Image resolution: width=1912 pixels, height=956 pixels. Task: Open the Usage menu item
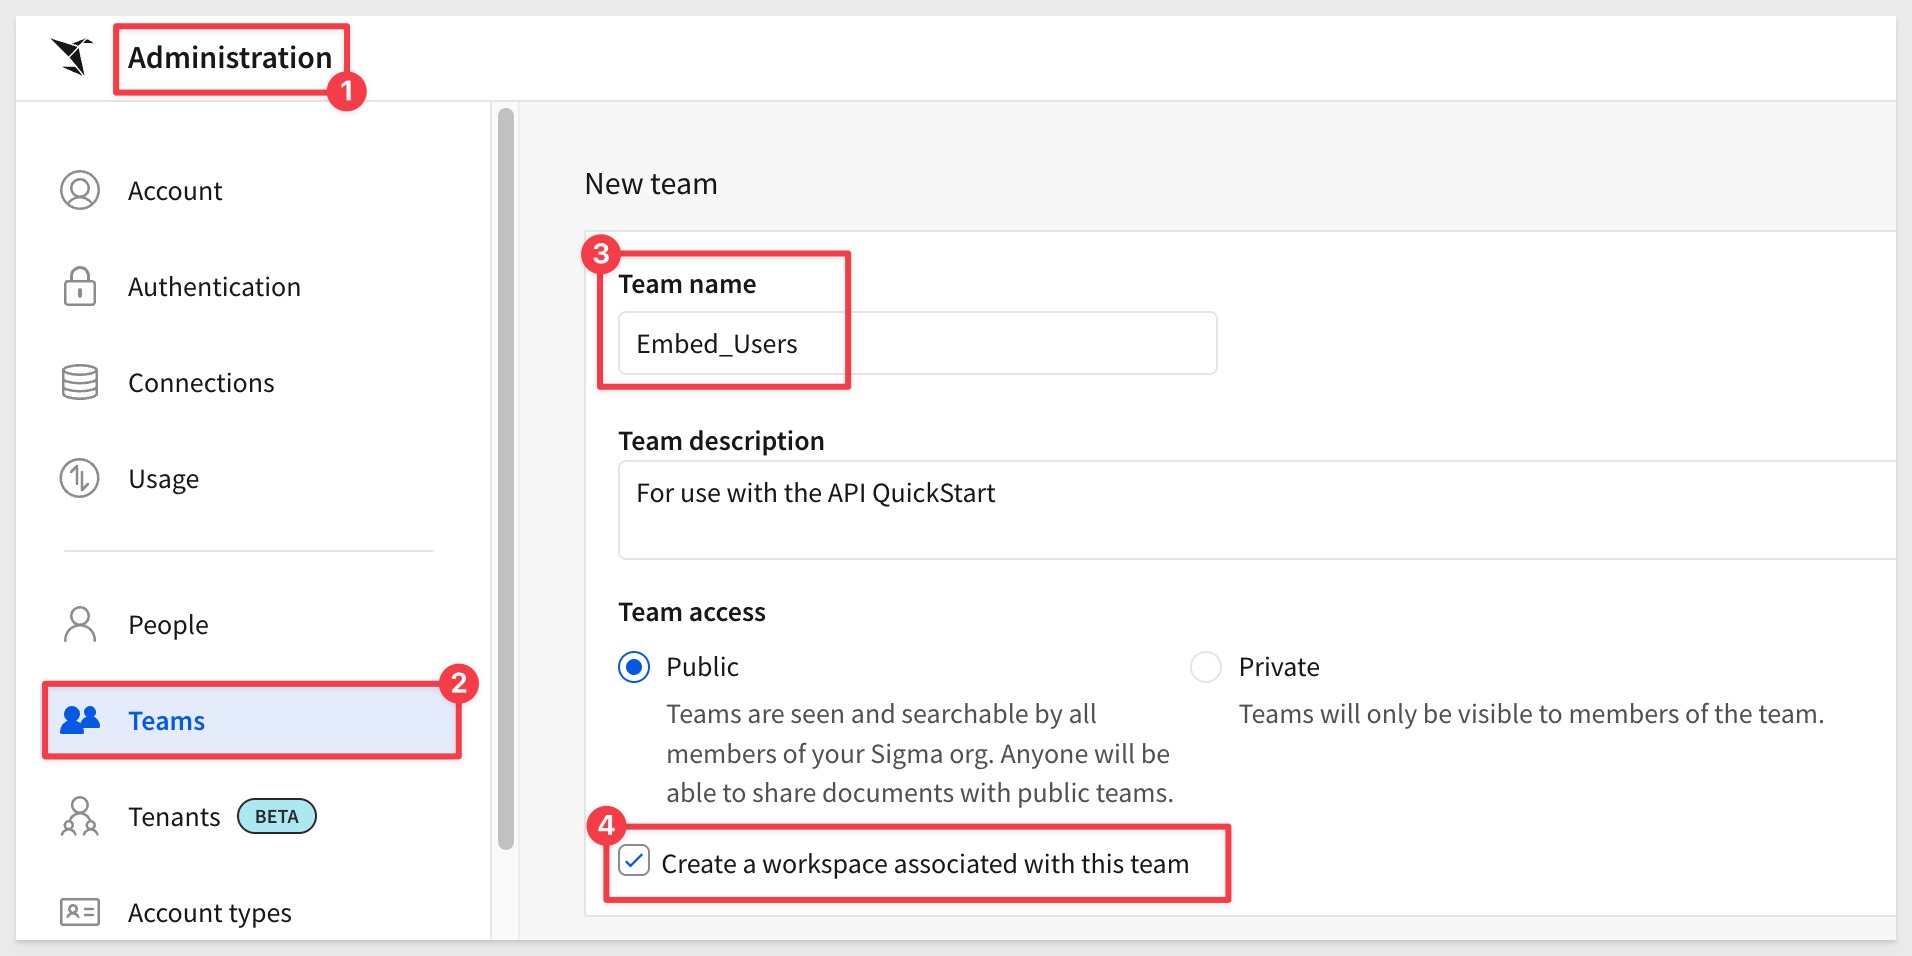(164, 479)
